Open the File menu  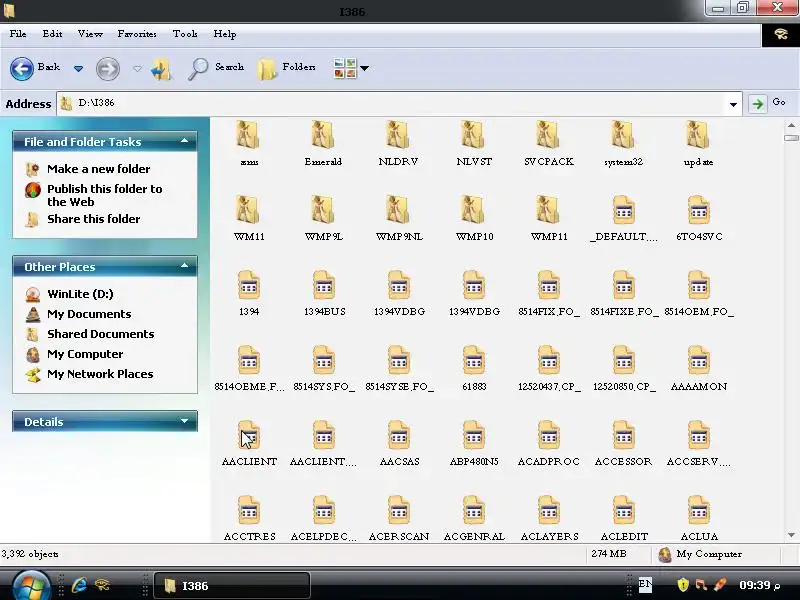18,34
